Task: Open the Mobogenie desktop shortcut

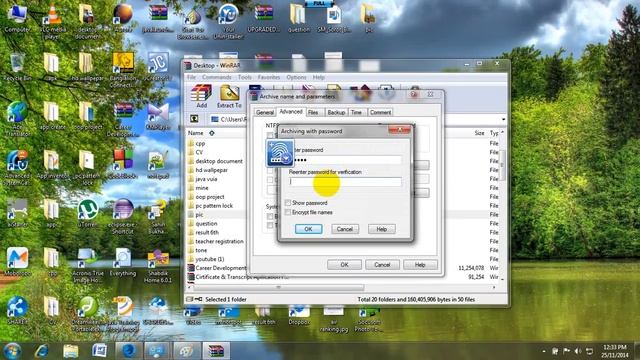Action: point(17,262)
